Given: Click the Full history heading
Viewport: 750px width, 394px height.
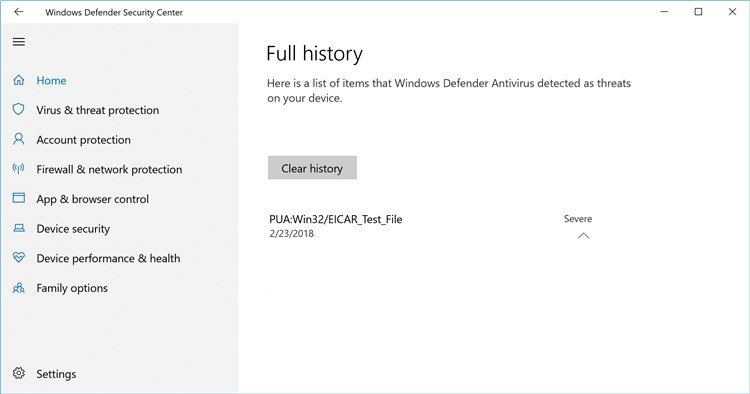Looking at the screenshot, I should tap(314, 54).
